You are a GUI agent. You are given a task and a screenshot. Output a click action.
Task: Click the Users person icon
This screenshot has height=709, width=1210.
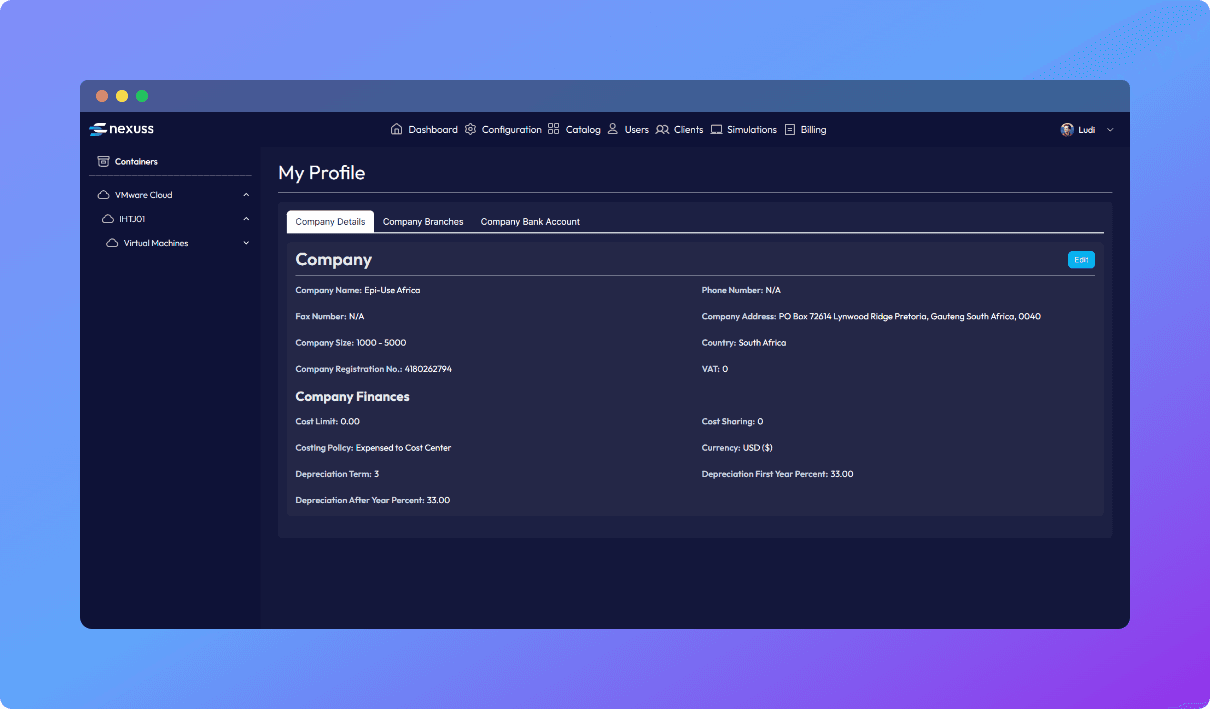(613, 129)
